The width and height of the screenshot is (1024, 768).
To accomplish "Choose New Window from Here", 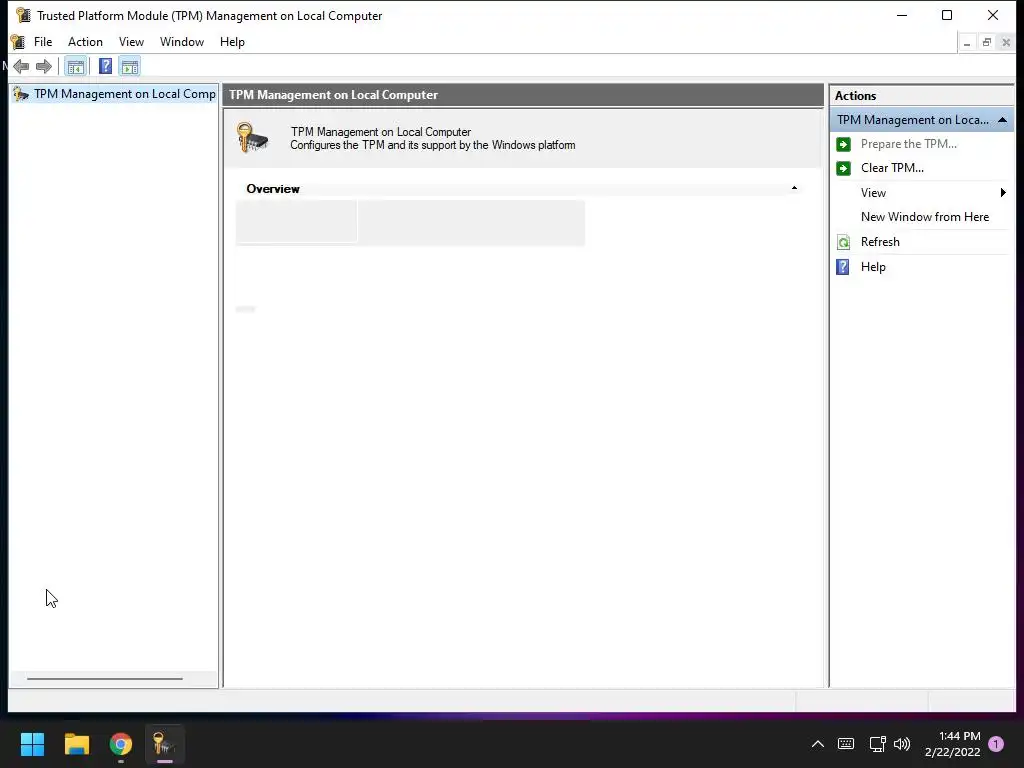I will tap(925, 217).
